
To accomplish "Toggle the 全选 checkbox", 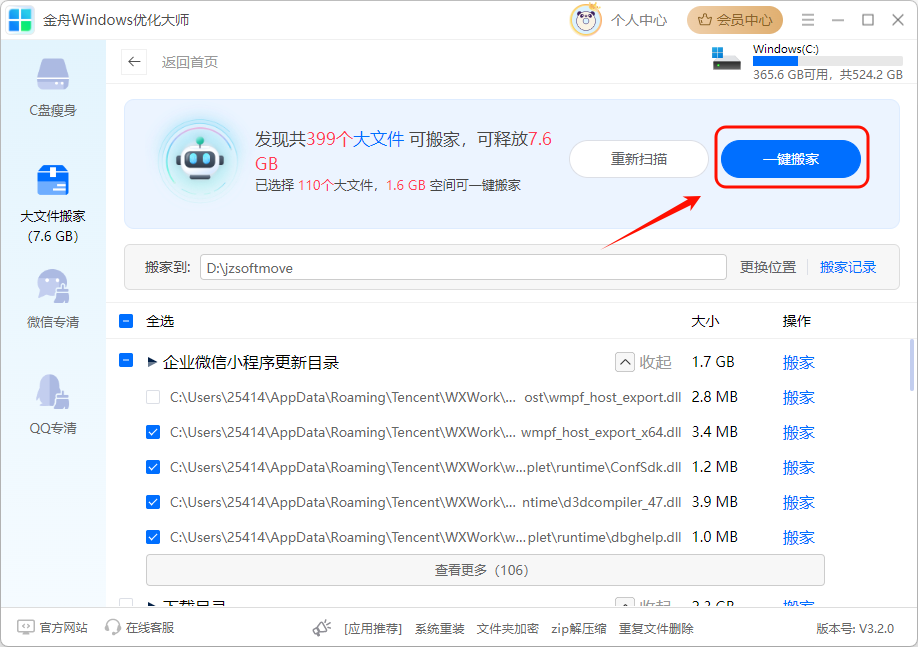I will pyautogui.click(x=126, y=321).
